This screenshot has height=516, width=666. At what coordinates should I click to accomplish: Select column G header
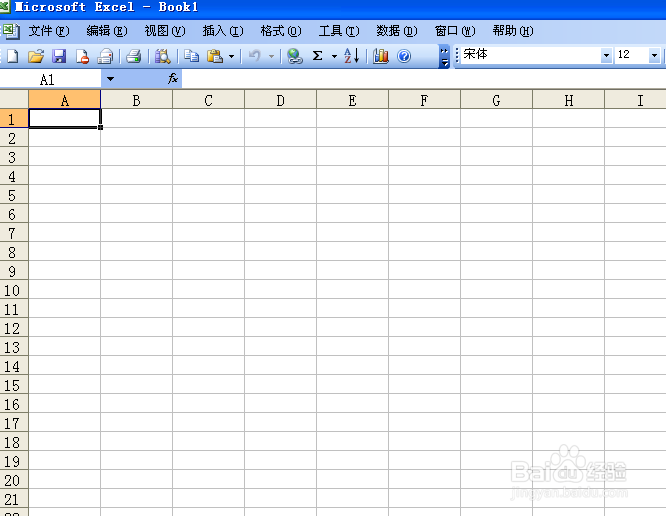point(496,100)
